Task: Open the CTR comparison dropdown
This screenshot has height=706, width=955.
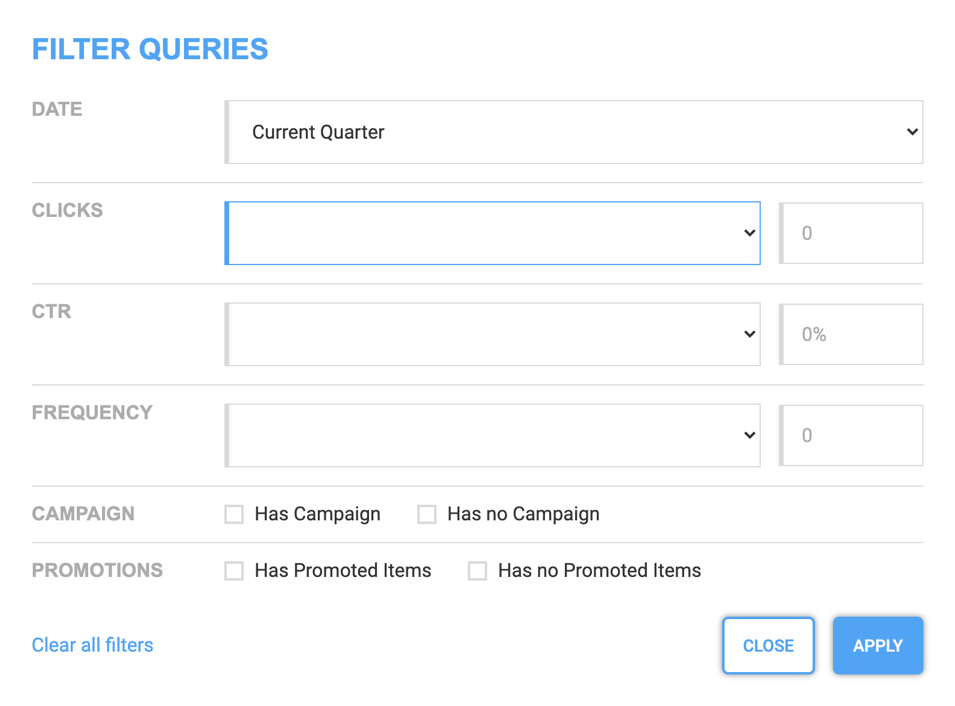Action: (492, 334)
